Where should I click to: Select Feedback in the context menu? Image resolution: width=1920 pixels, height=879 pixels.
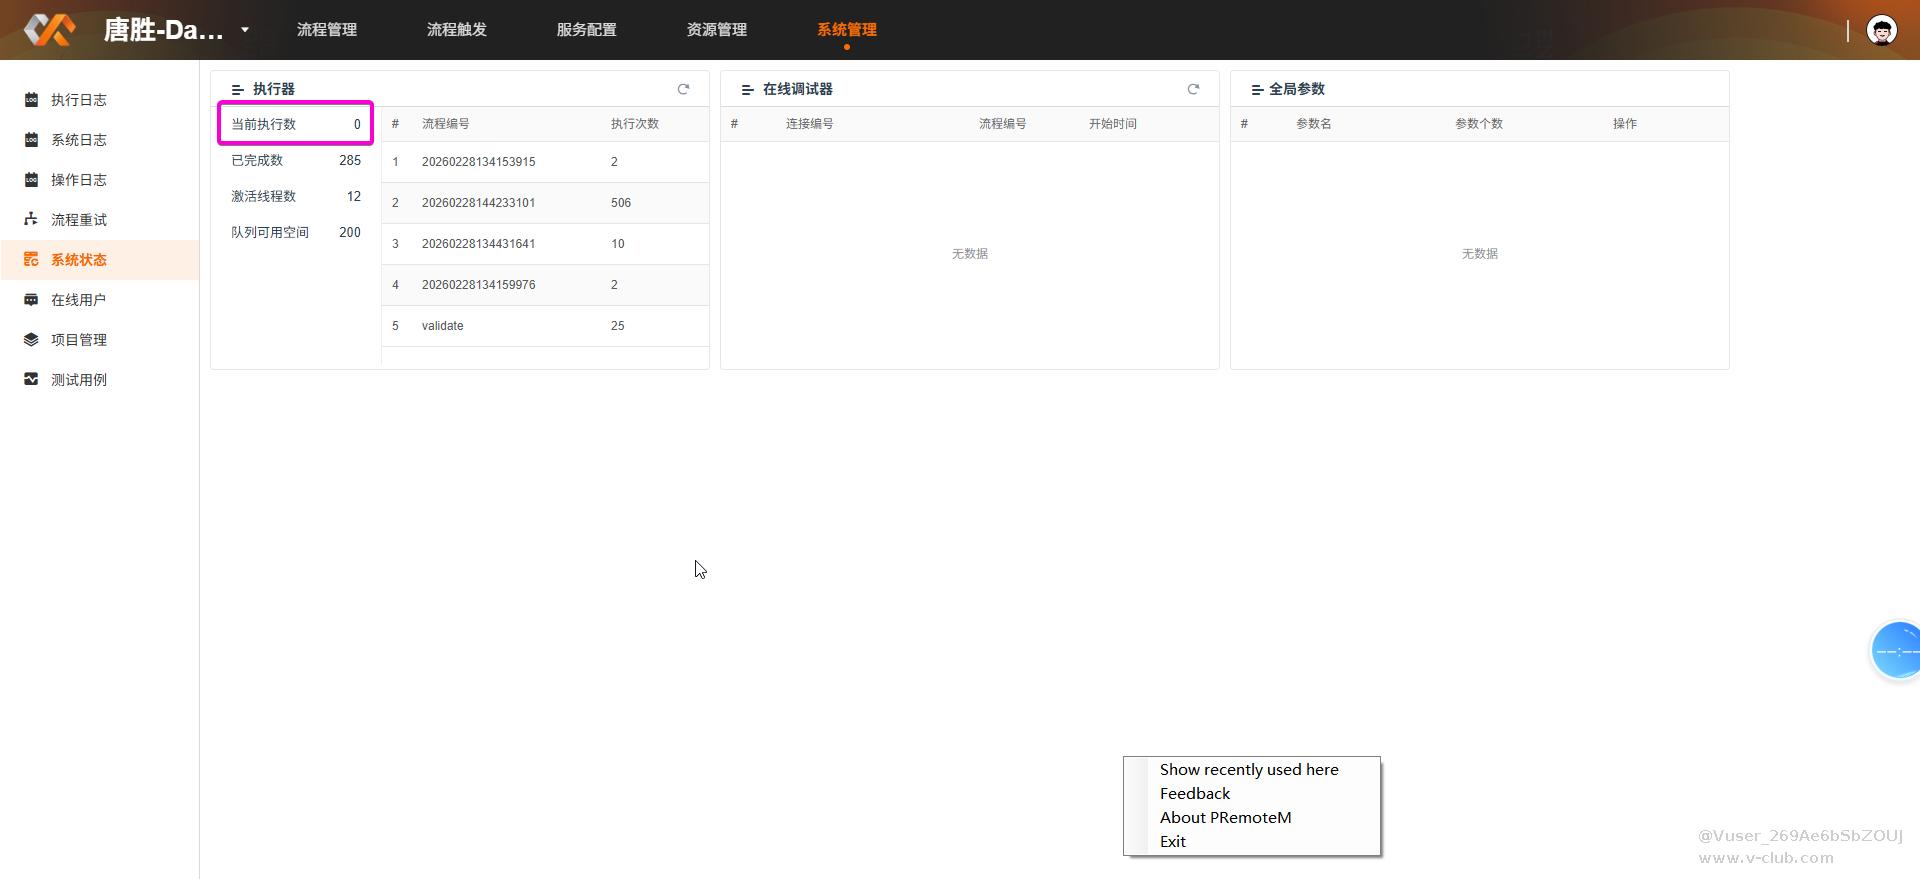1194,793
